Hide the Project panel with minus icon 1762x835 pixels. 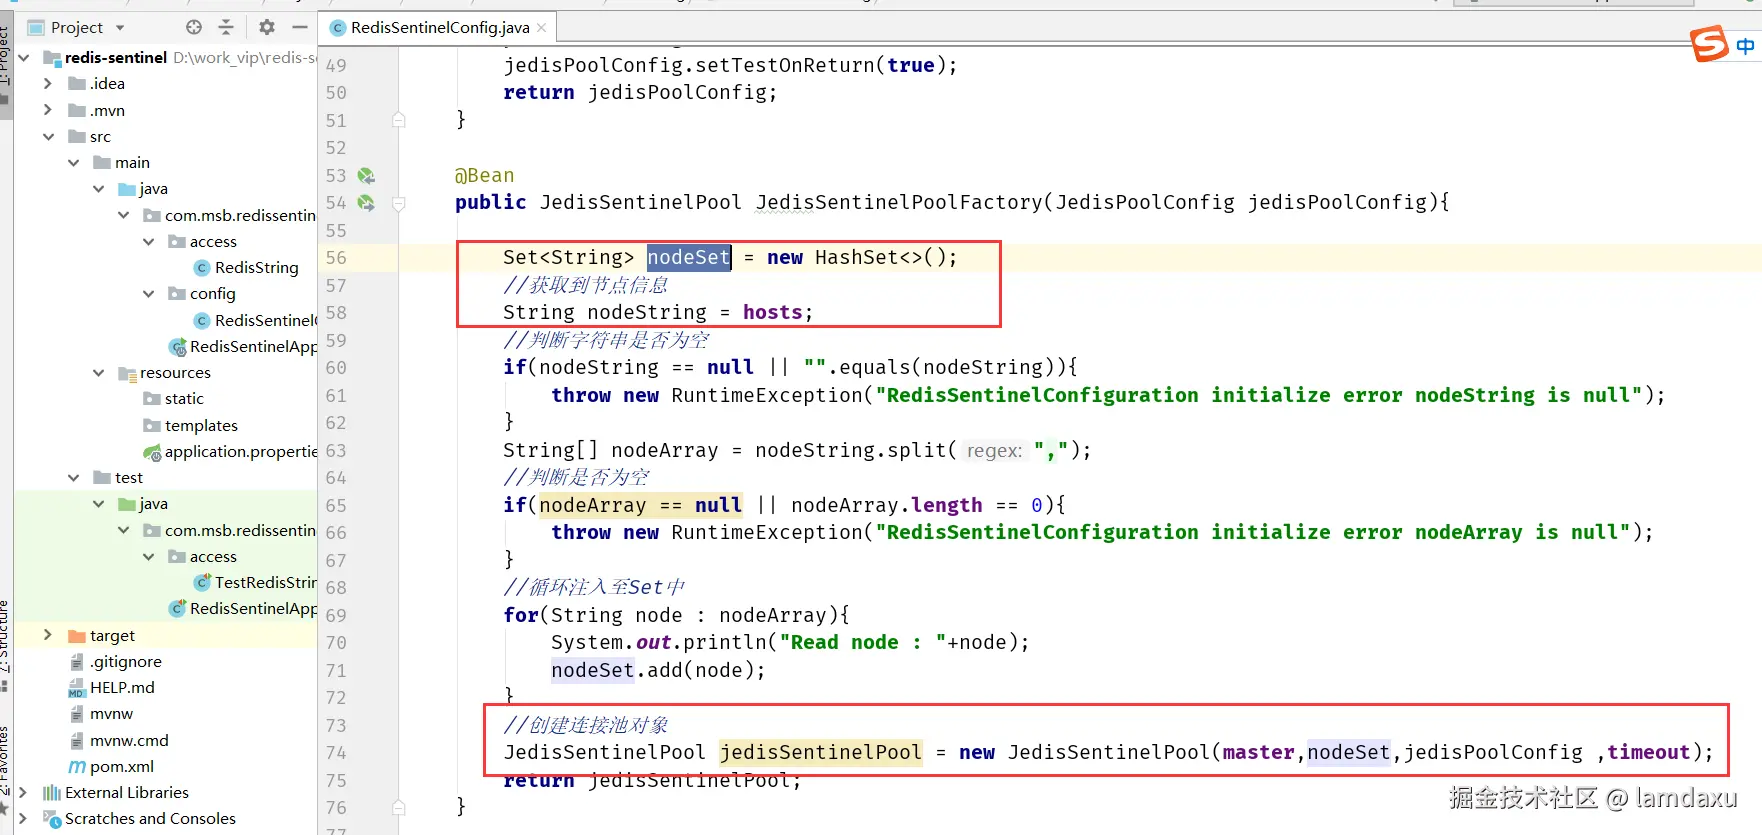(x=299, y=27)
